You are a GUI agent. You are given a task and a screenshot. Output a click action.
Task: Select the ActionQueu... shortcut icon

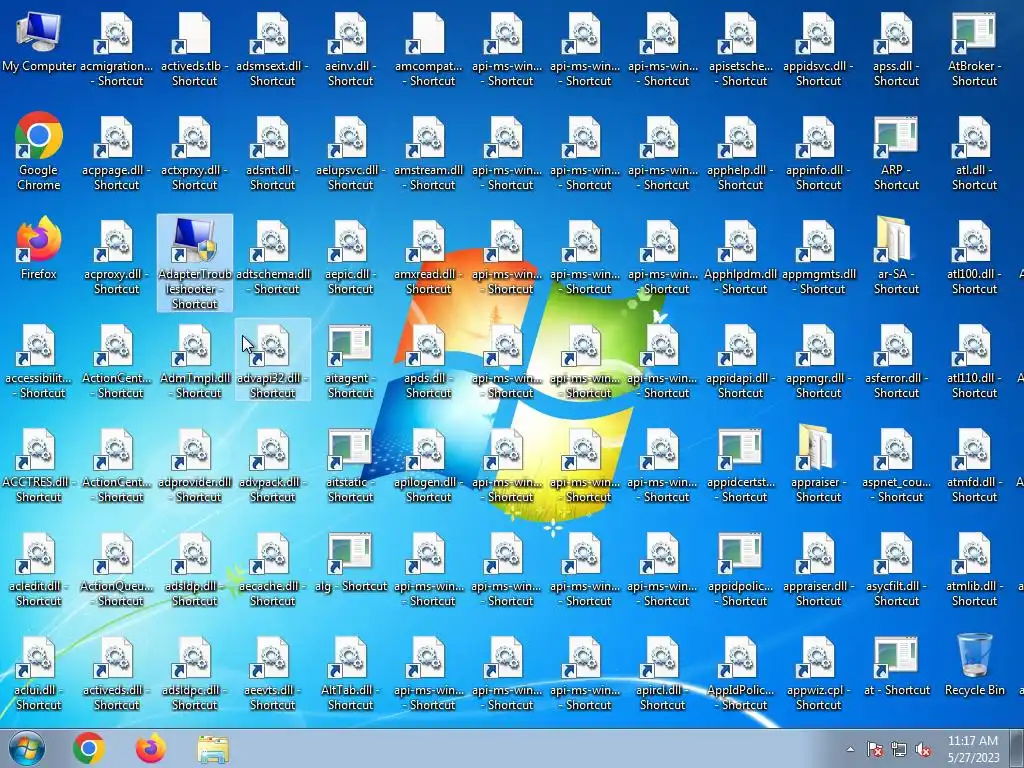tap(116, 568)
